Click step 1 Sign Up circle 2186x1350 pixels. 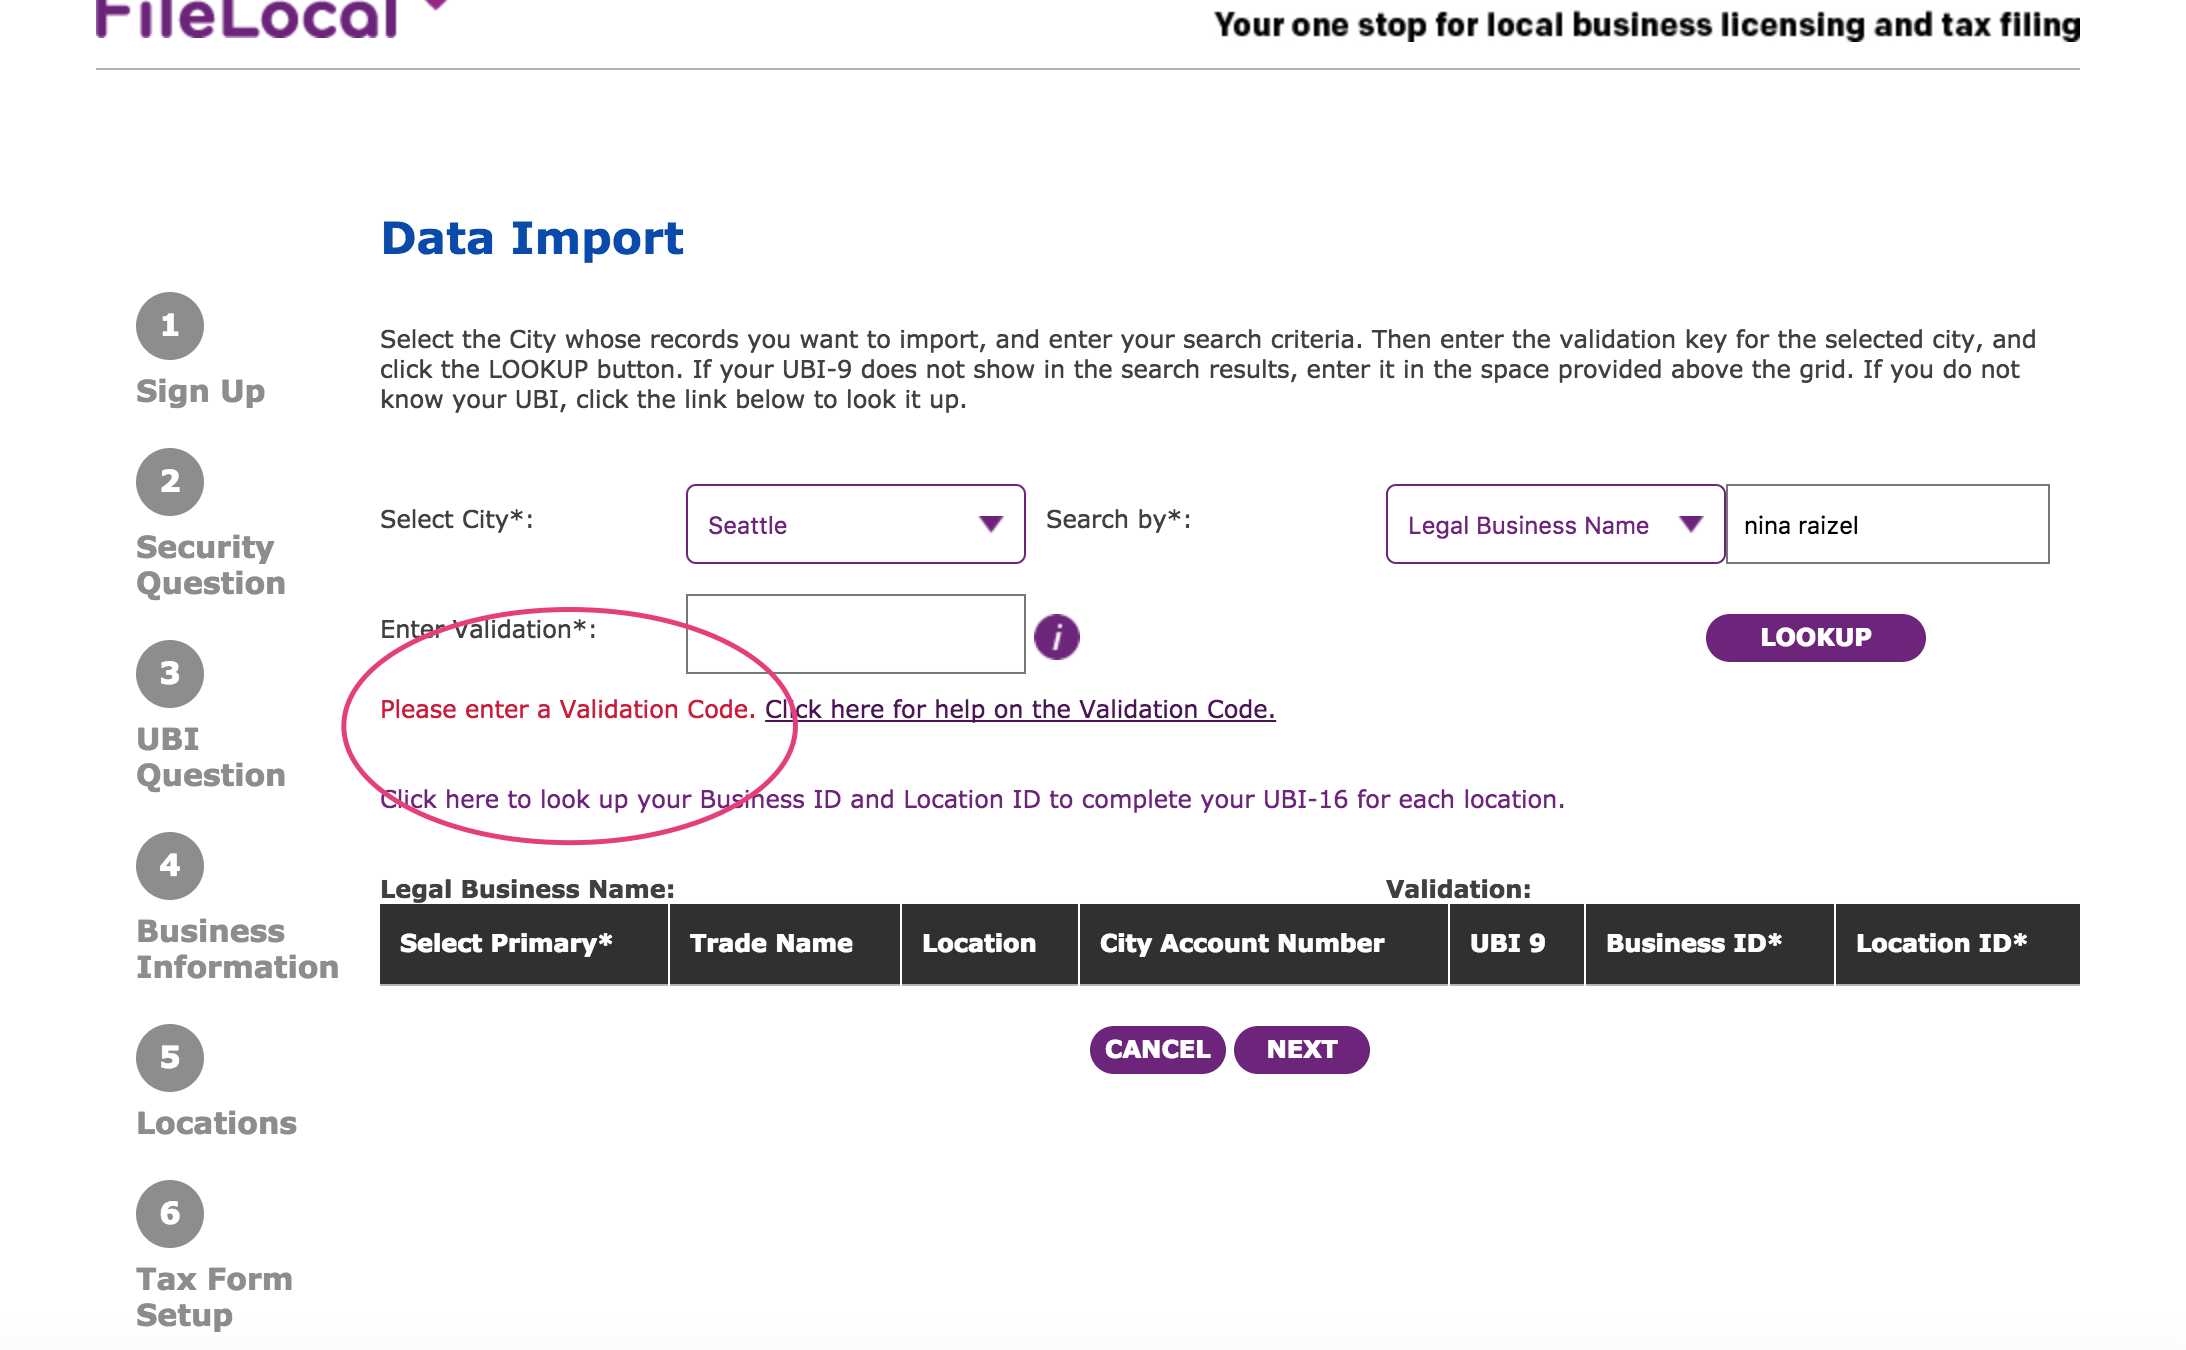(x=170, y=326)
